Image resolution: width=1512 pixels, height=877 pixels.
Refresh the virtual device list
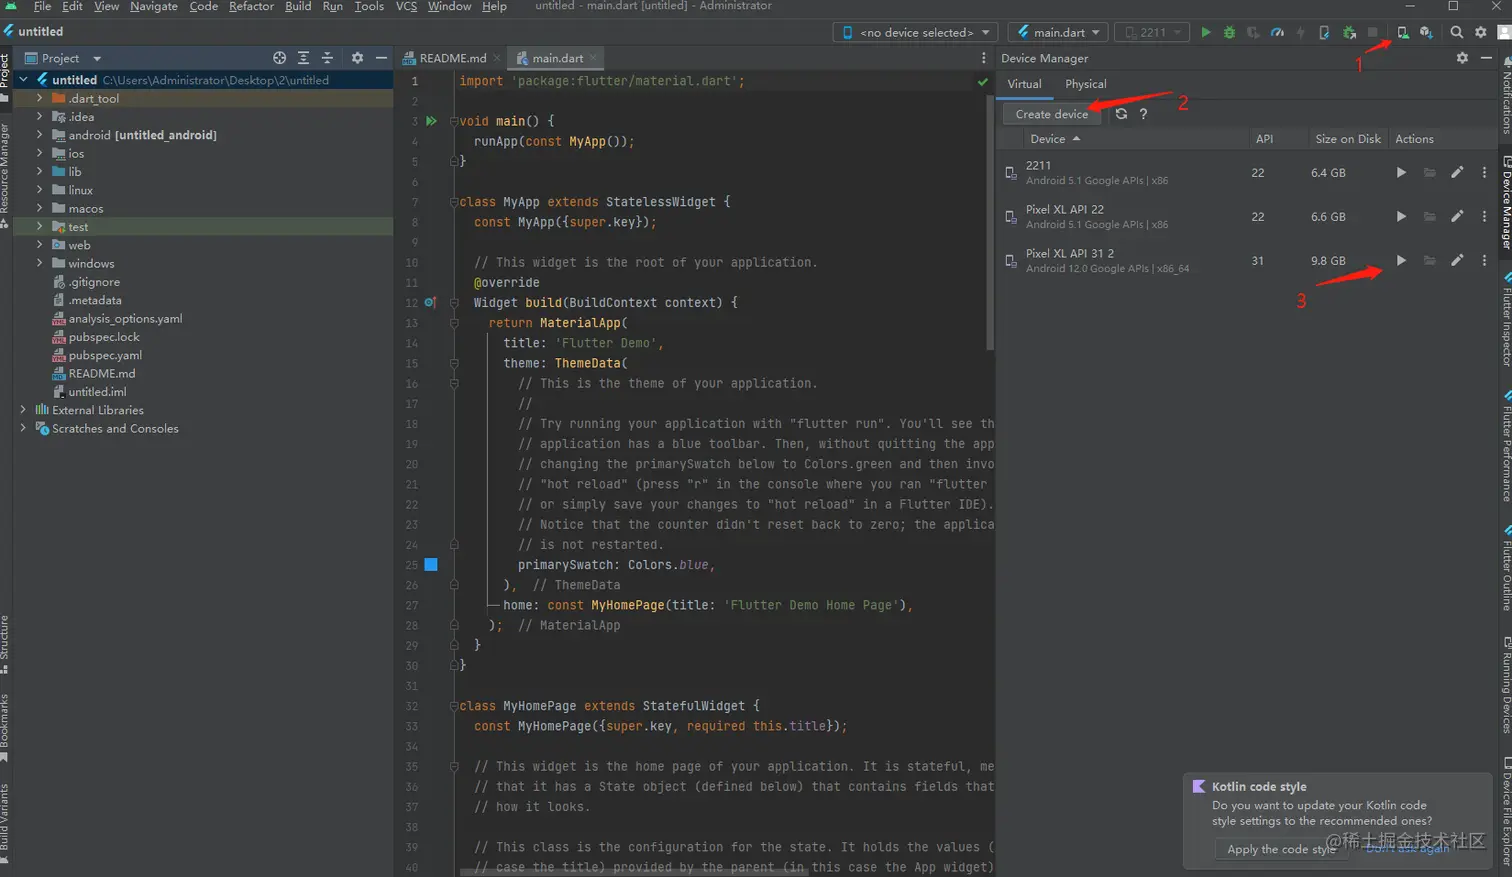[x=1121, y=114]
